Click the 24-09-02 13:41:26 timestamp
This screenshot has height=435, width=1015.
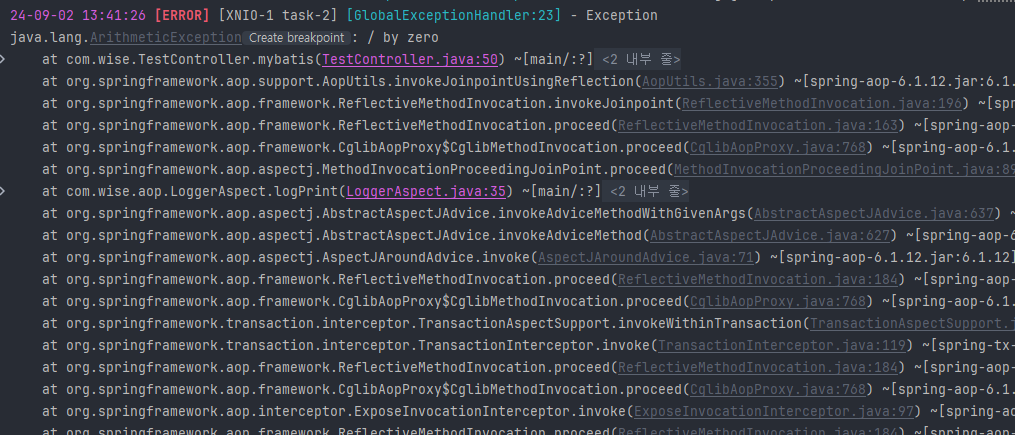click(x=78, y=16)
